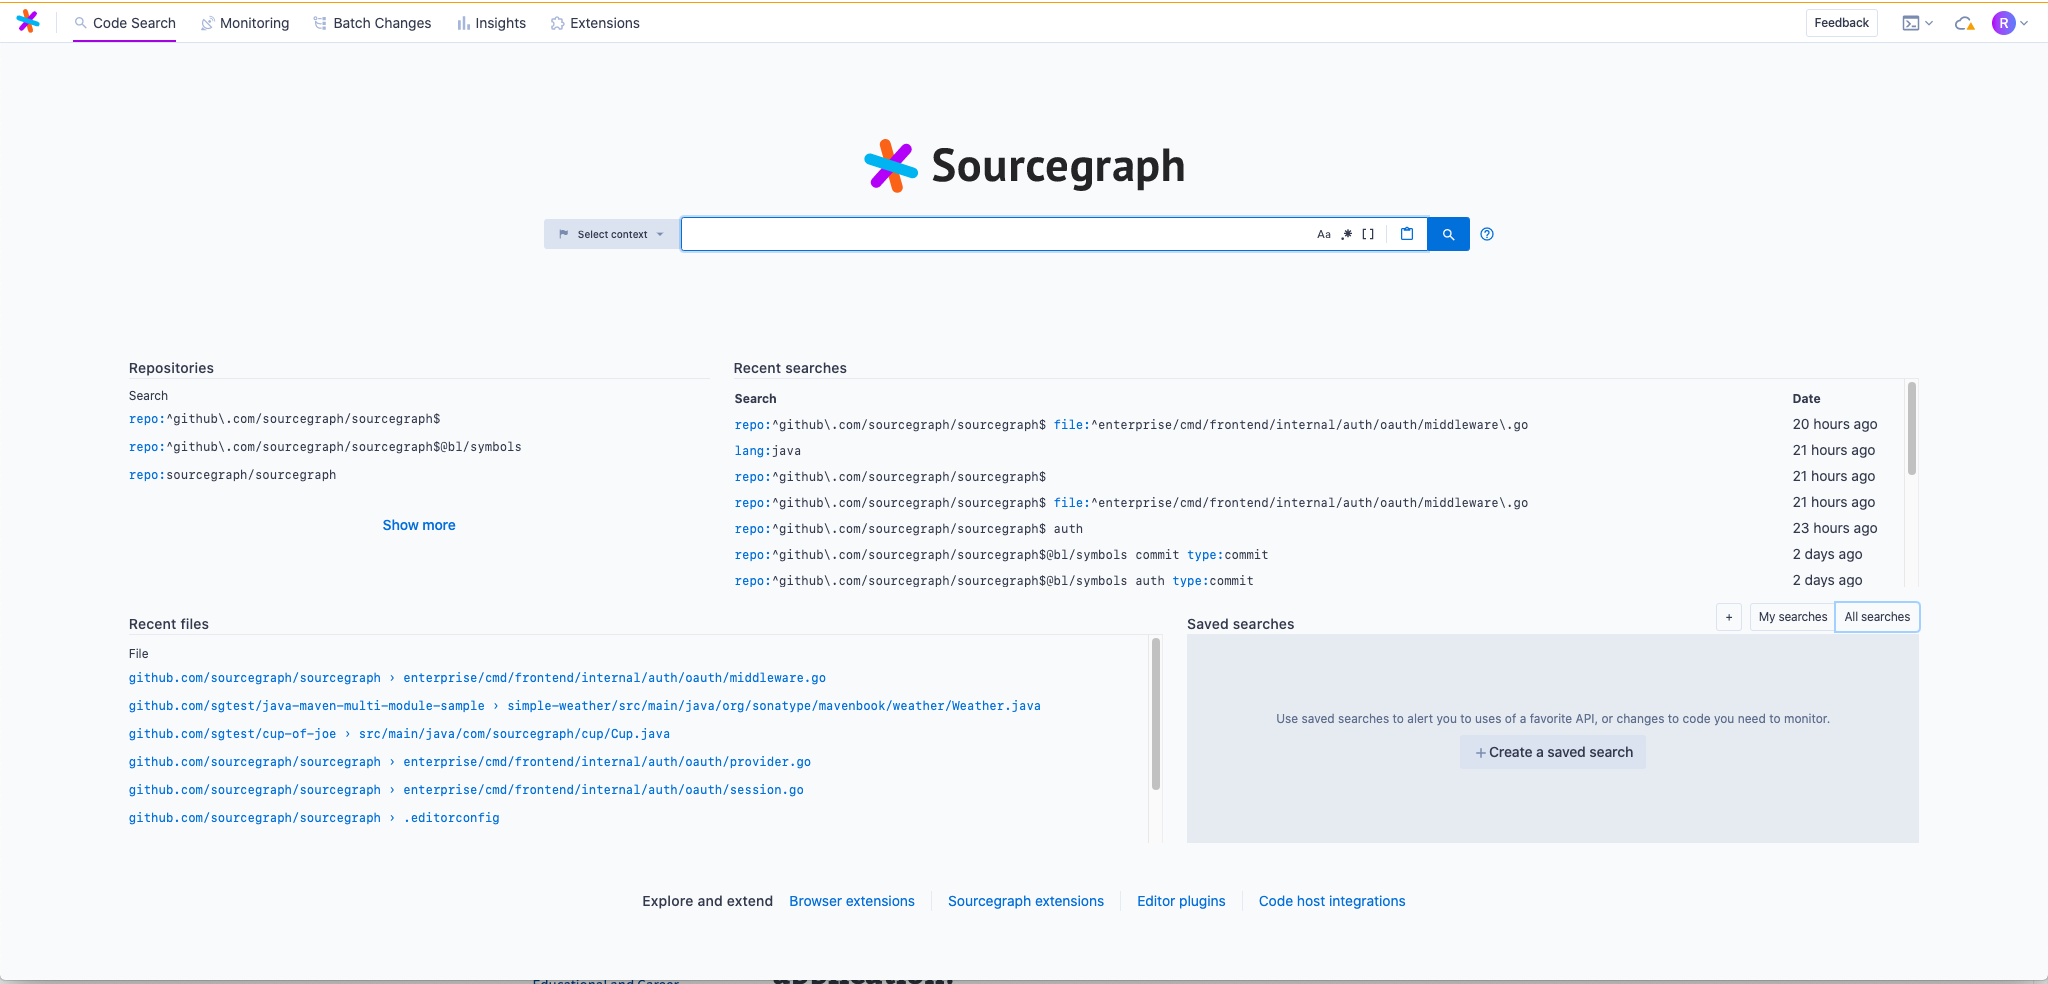The height and width of the screenshot is (984, 2048).
Task: Click first repo:^github\.com/sourcegraph/sourcegraph$ repository entry
Action: pos(284,419)
